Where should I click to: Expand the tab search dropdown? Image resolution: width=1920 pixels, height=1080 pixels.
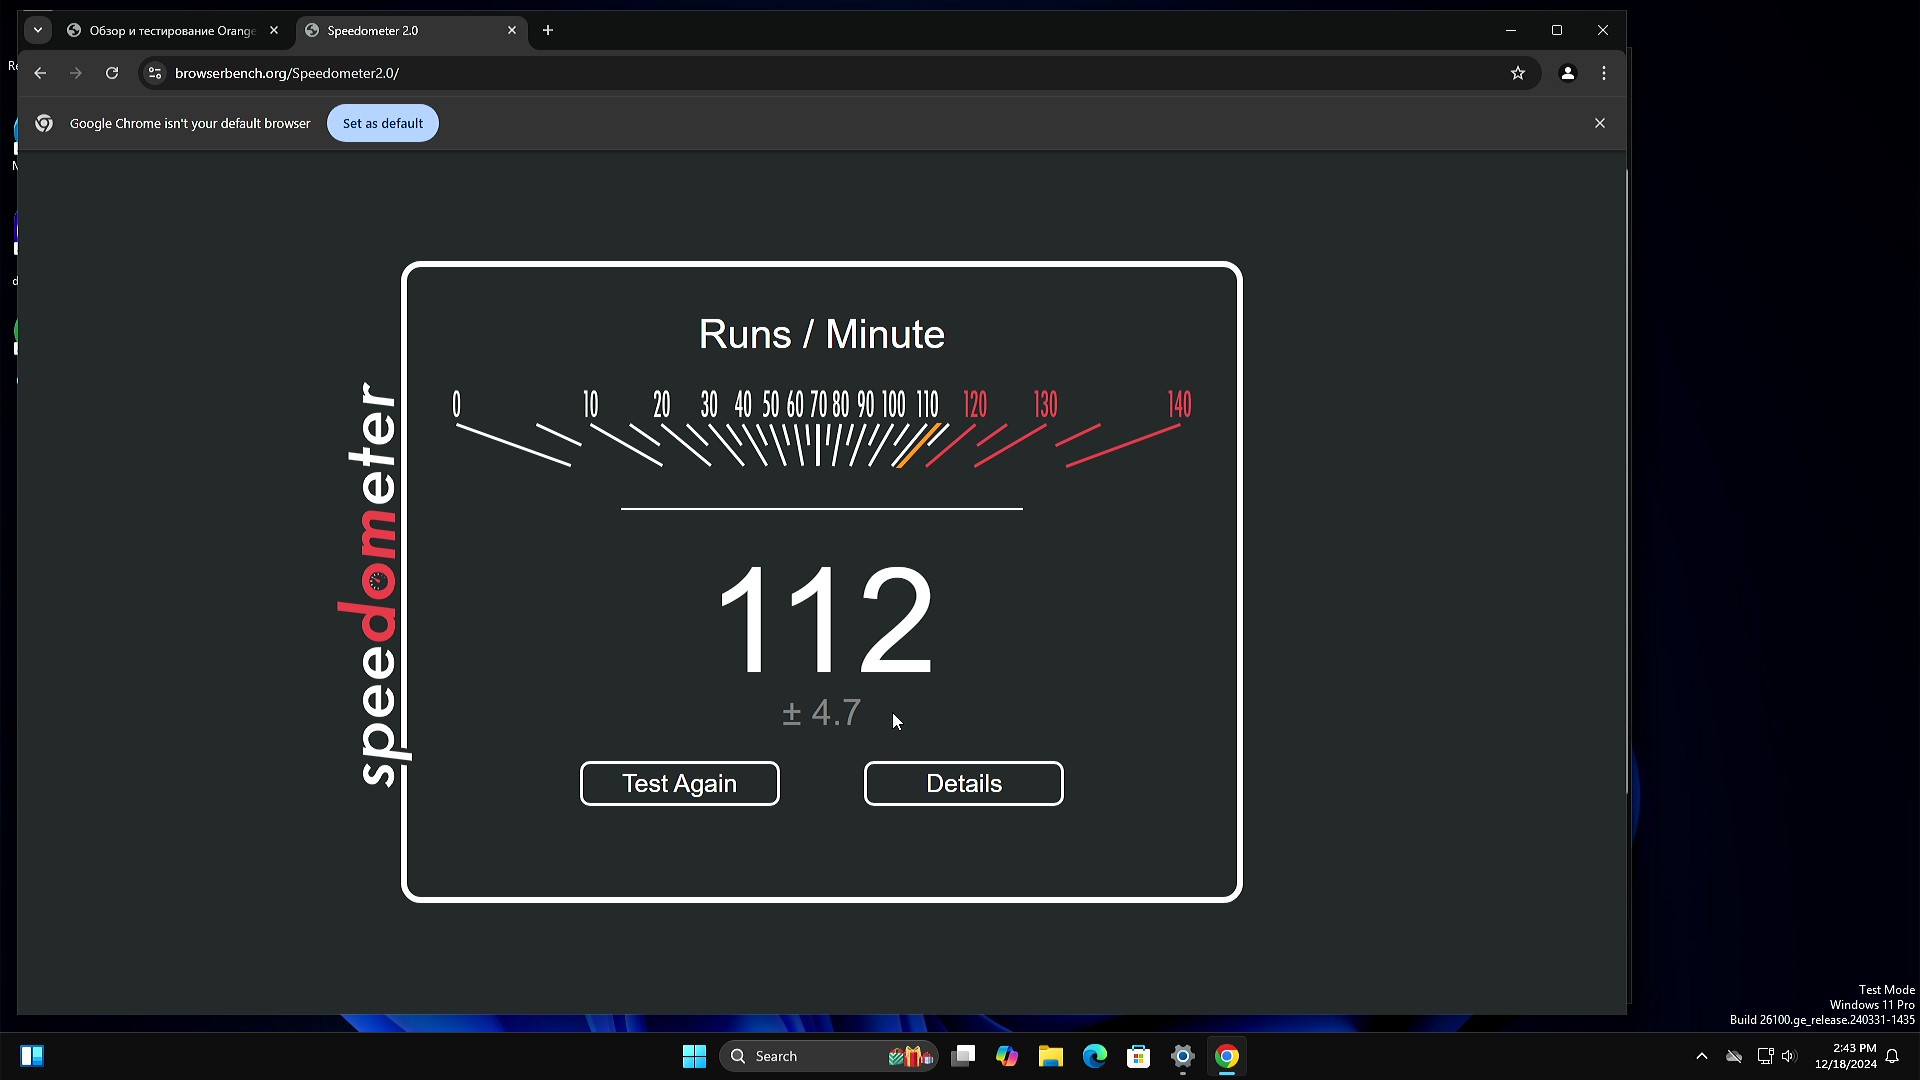(38, 30)
